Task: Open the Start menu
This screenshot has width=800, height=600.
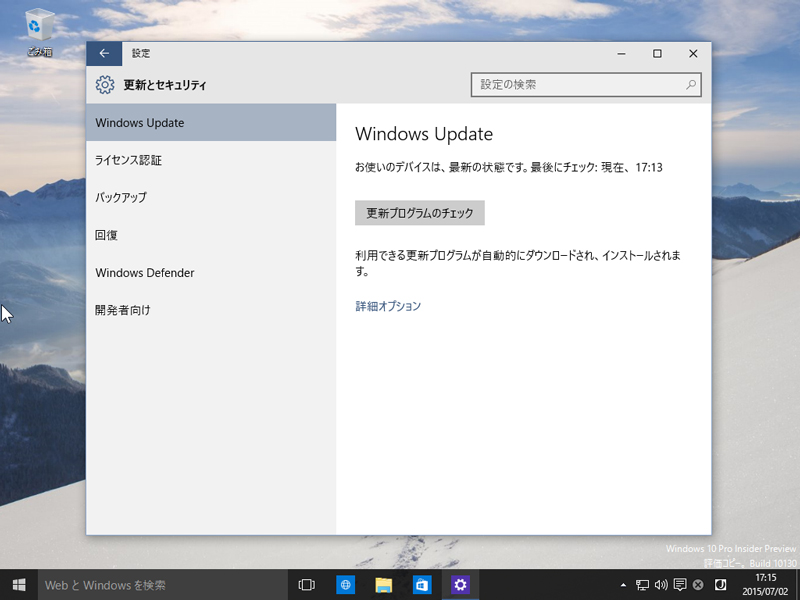Action: click(x=19, y=585)
